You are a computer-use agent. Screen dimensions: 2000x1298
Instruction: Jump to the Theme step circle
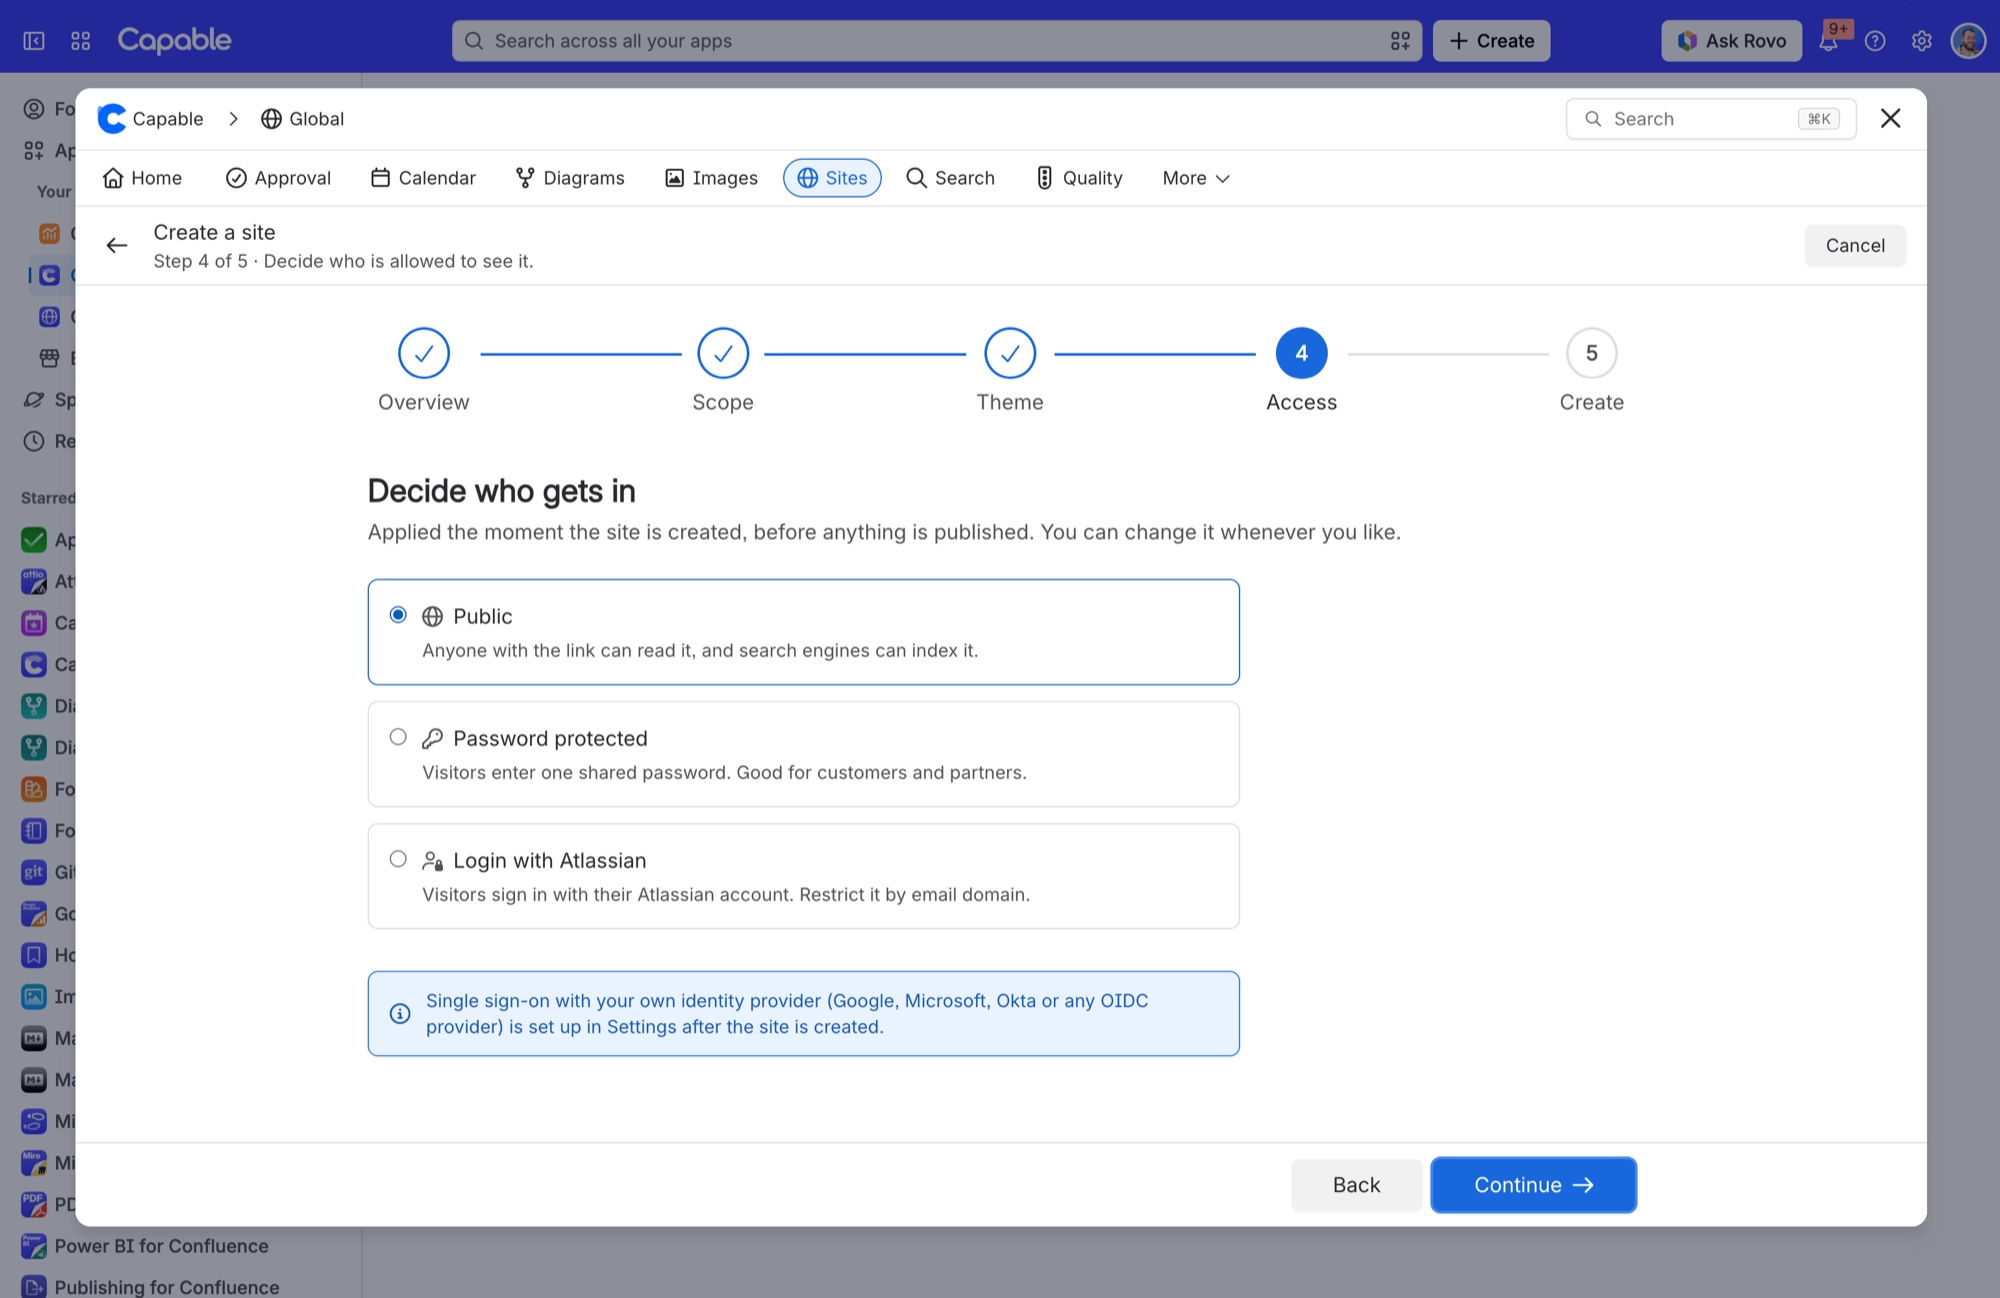pyautogui.click(x=1010, y=353)
